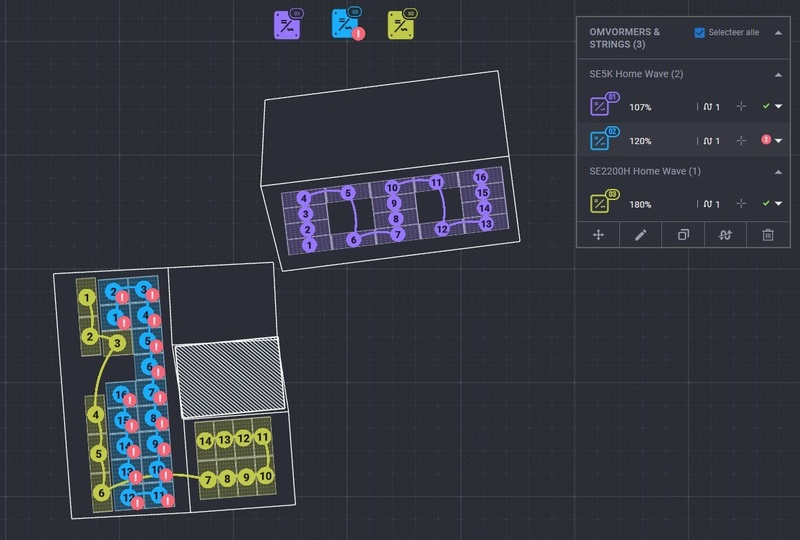Open dropdown arrow on 107% inverter row
This screenshot has height=540, width=800.
click(779, 107)
